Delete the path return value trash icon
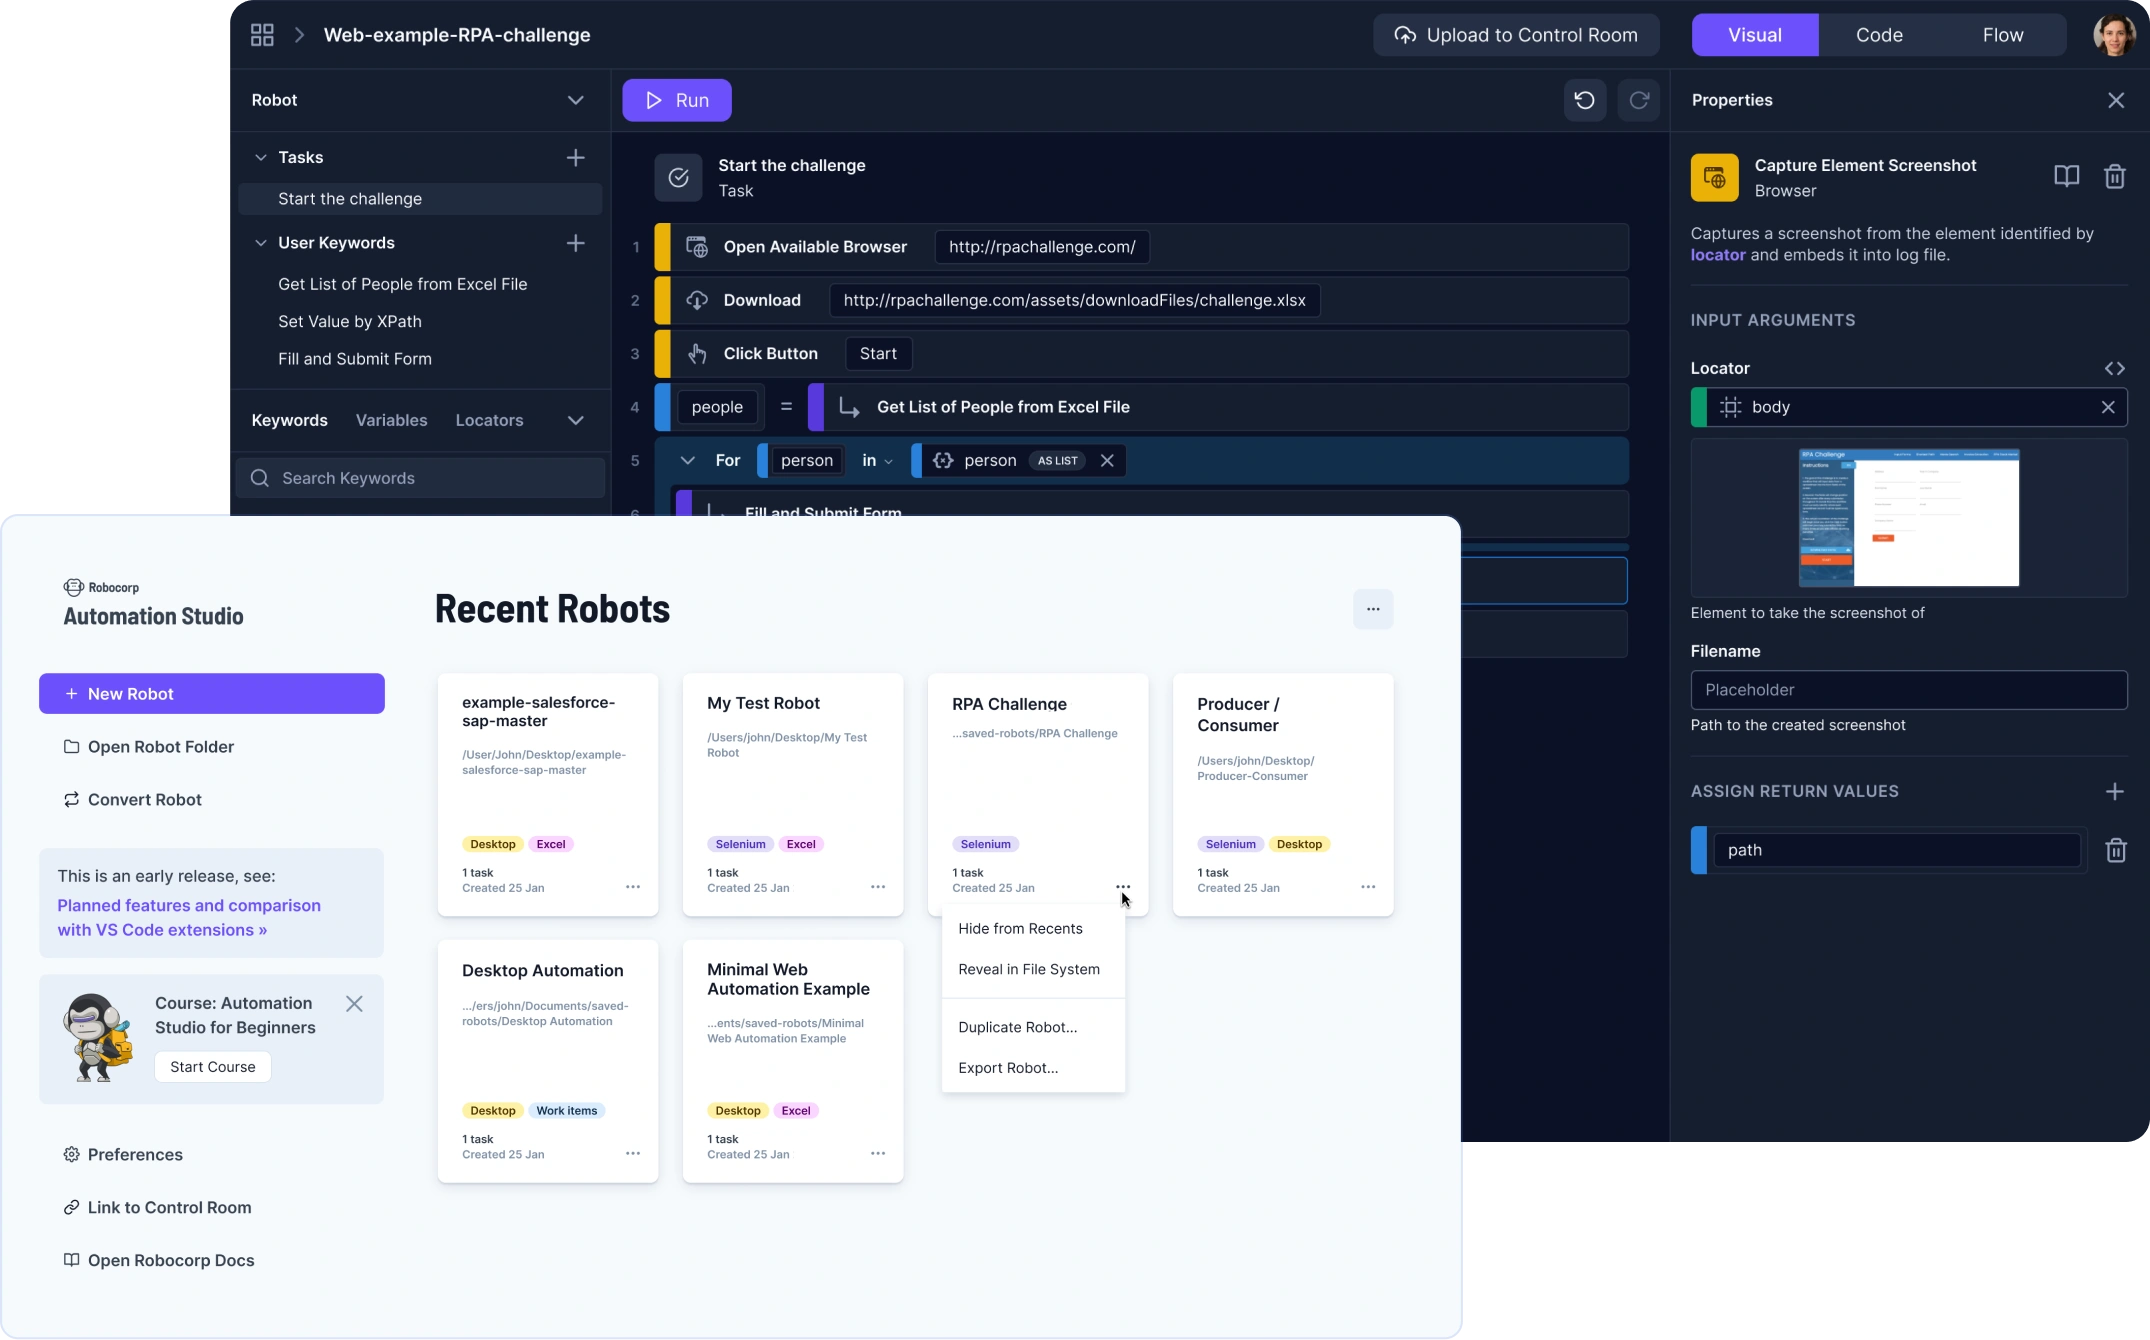This screenshot has width=2150, height=1340. point(2115,851)
